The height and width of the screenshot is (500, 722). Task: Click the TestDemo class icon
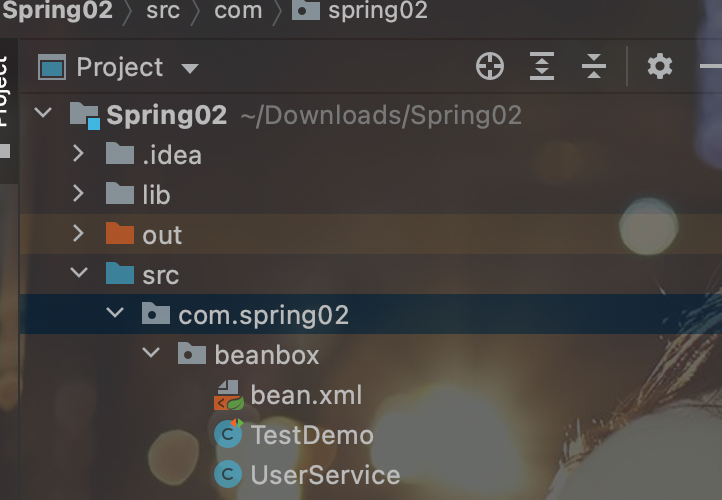coord(228,433)
